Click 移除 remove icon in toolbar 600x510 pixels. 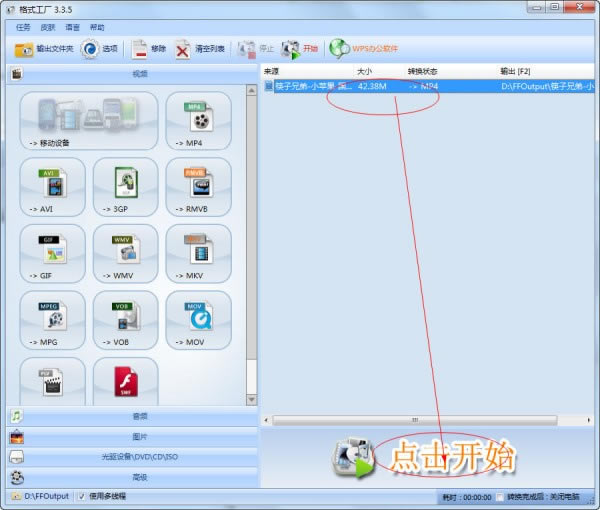139,50
